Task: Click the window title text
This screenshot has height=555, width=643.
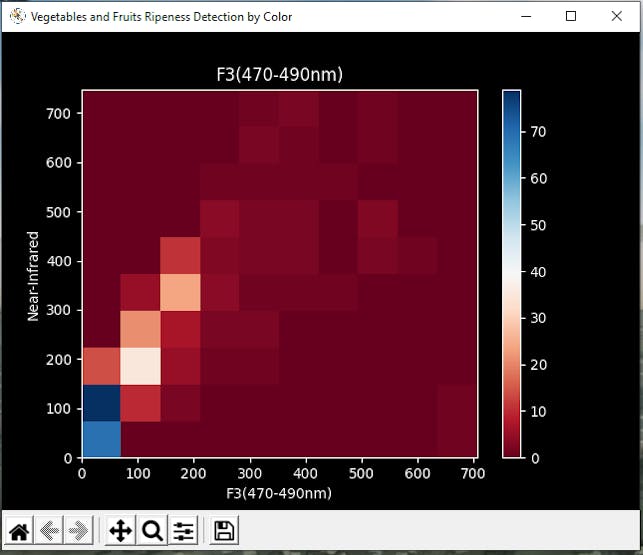Action: point(161,17)
